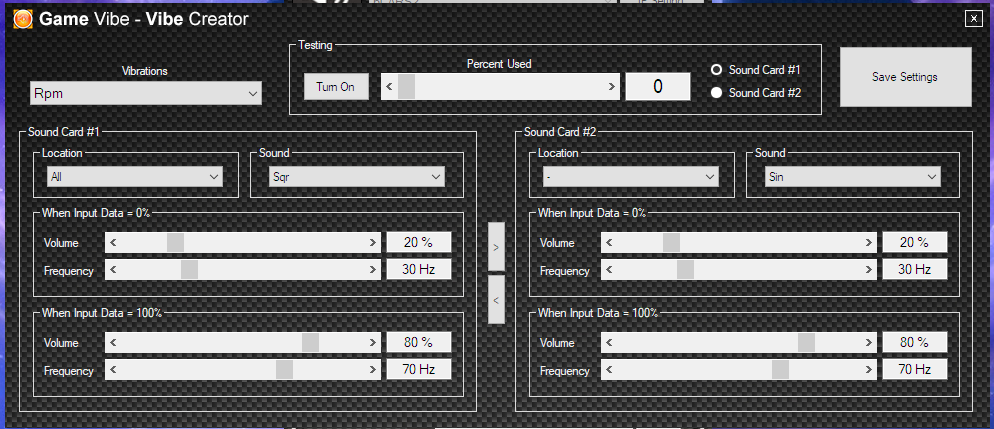Click Sound Card #2 0% Volume field showing 20 %

pos(915,242)
